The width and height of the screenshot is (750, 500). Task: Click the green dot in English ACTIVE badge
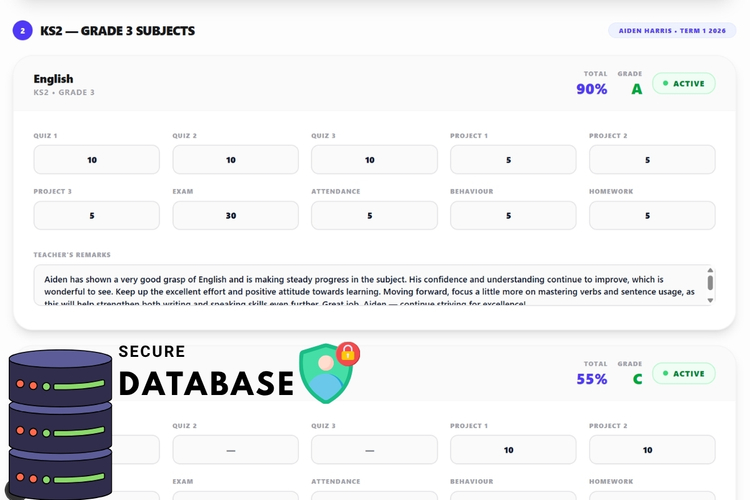[665, 83]
